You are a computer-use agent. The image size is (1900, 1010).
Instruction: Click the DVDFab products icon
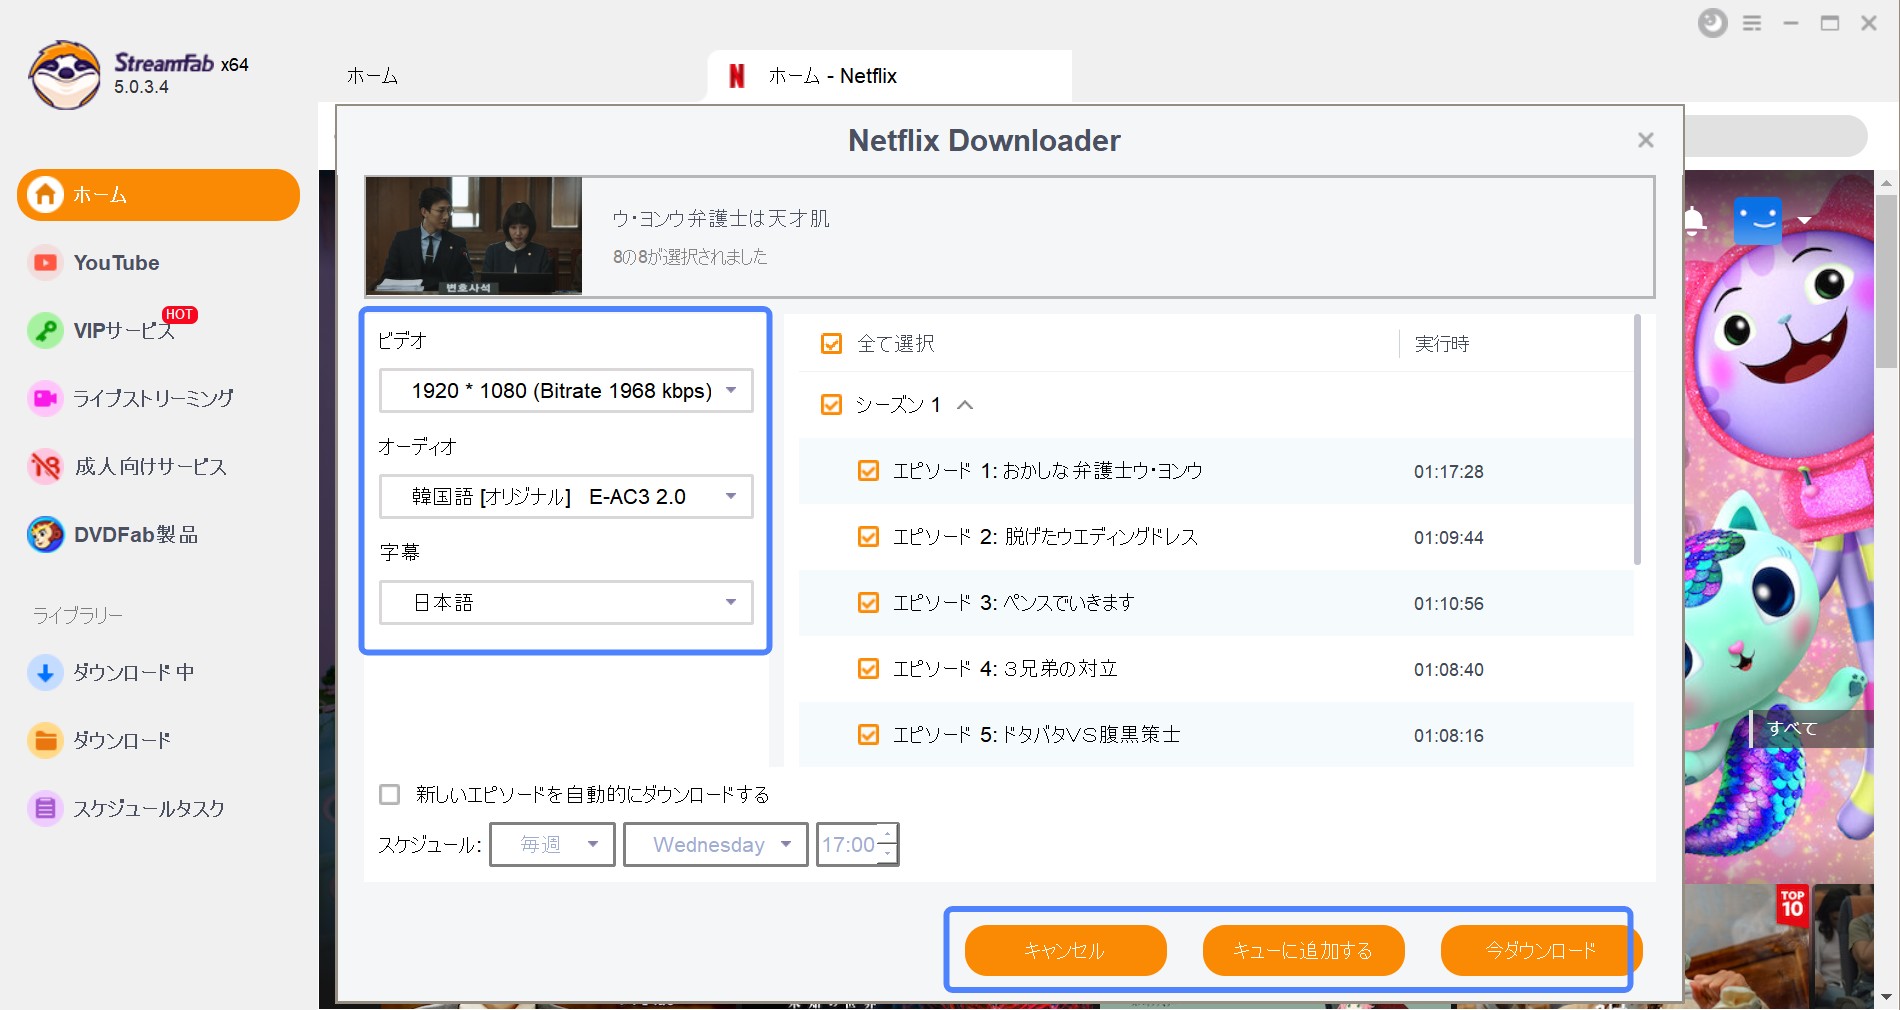coord(45,534)
